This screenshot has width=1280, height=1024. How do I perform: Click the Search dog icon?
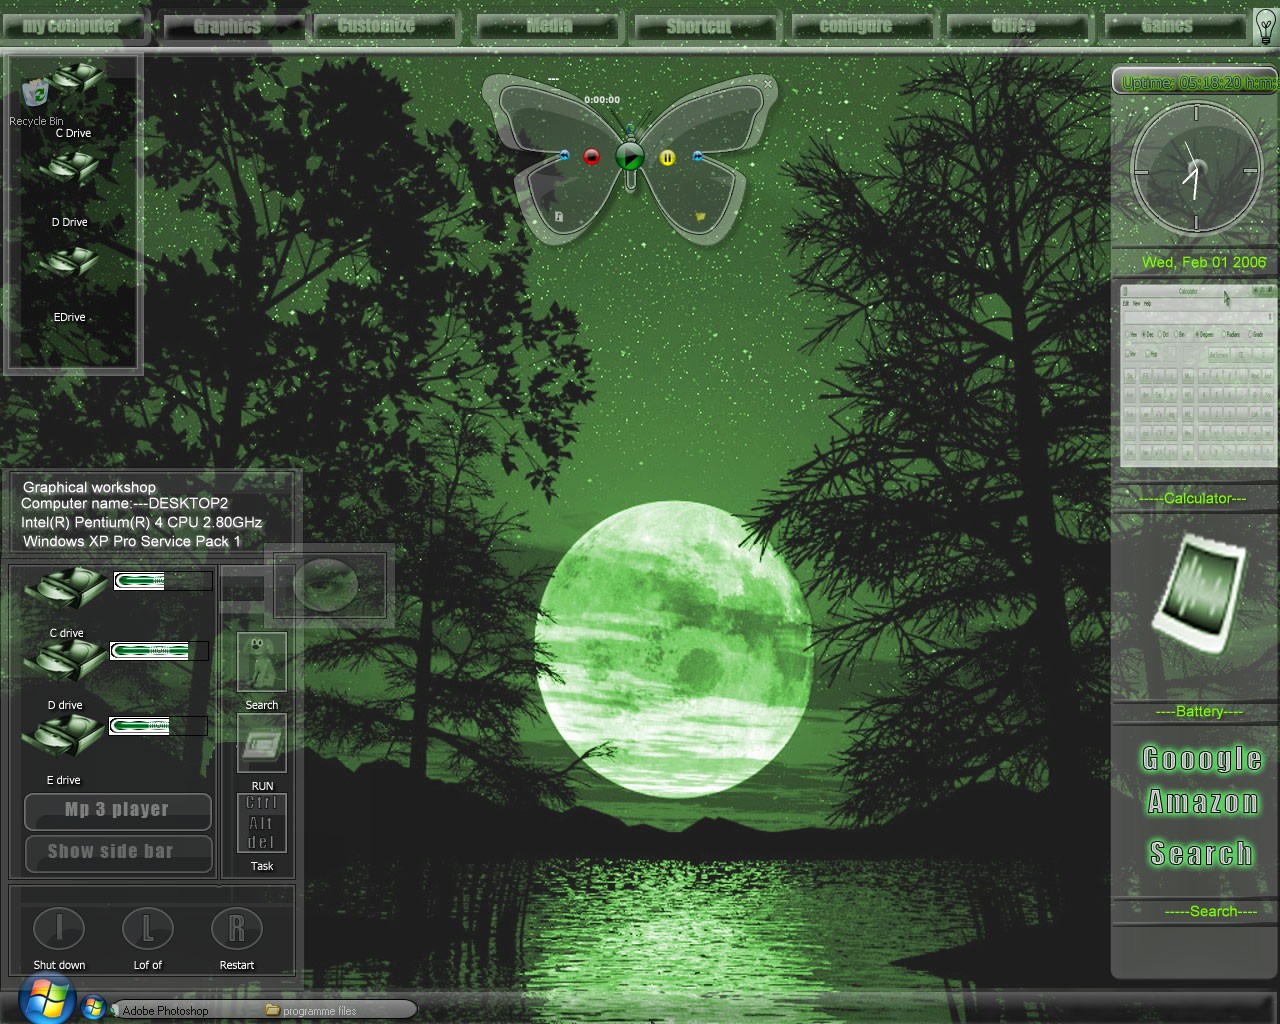[x=262, y=662]
